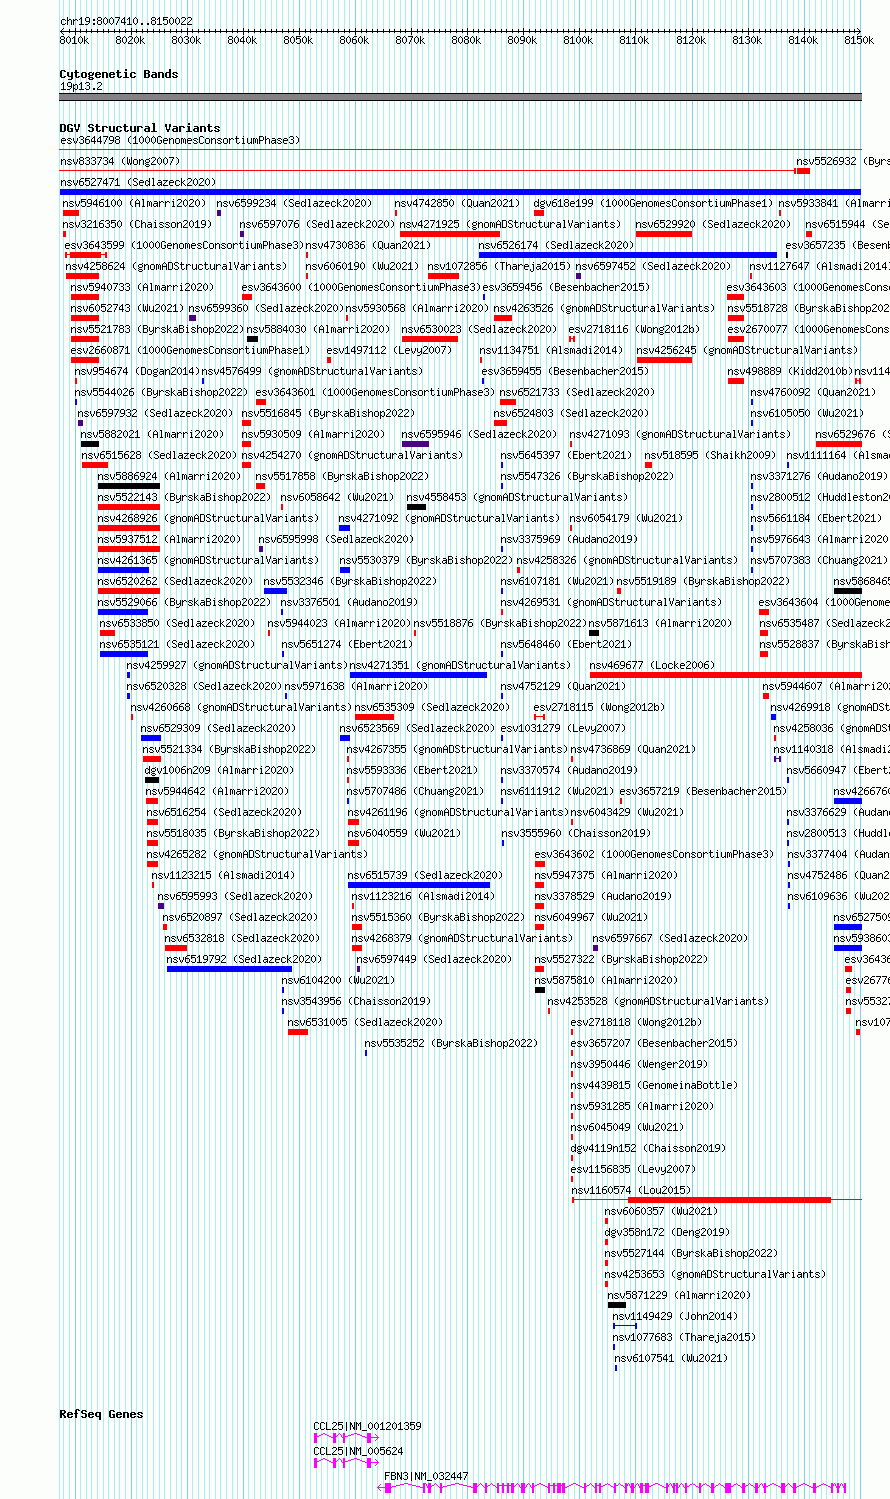
Task: Open the CCL25|NM_005624 gene label
Action: (x=358, y=1451)
